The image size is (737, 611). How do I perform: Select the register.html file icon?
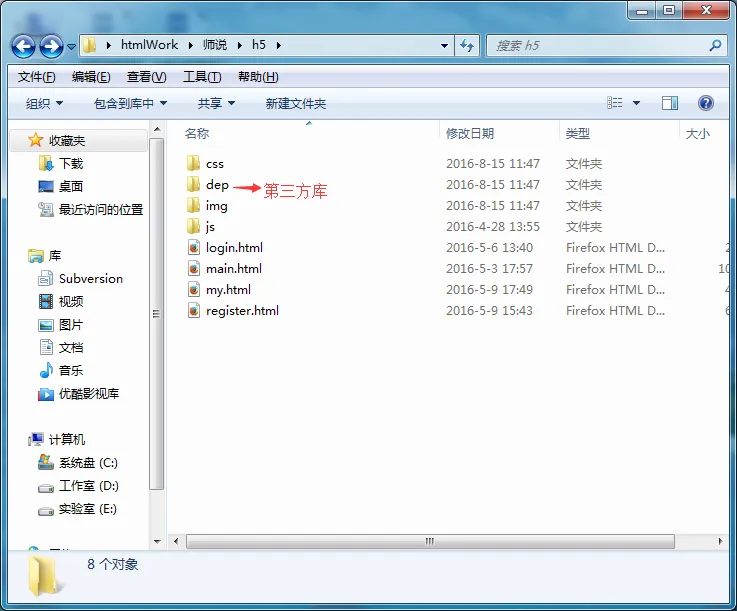click(x=194, y=311)
